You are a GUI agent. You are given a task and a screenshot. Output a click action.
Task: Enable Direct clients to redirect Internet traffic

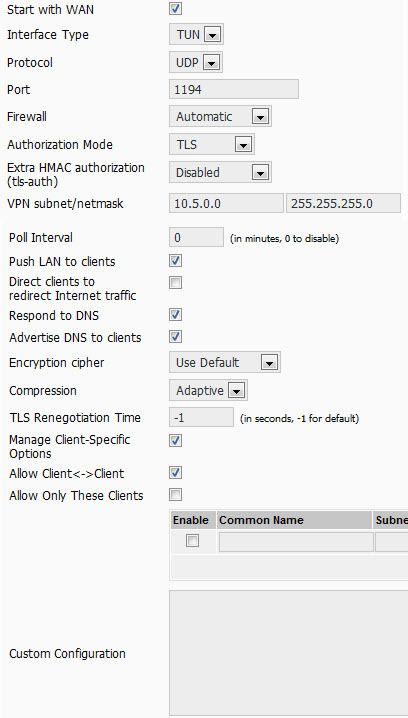175,283
